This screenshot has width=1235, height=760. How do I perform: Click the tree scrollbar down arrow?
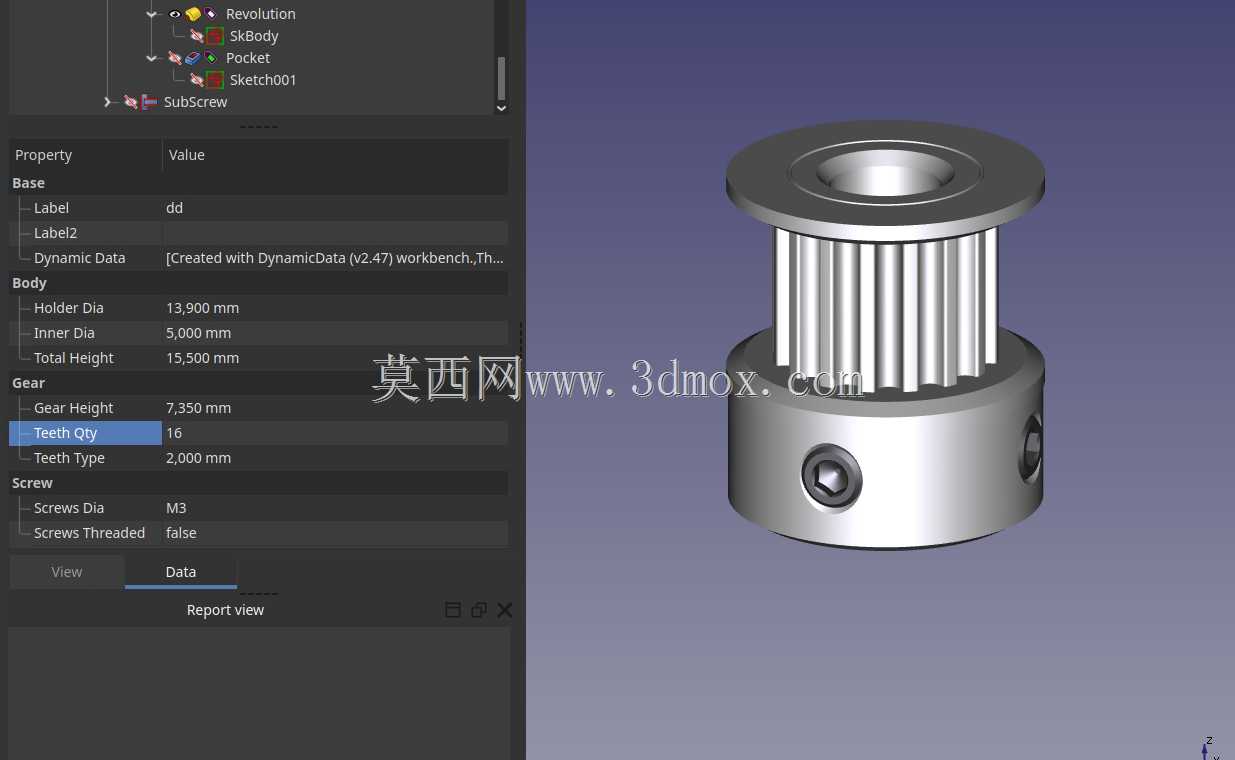501,108
